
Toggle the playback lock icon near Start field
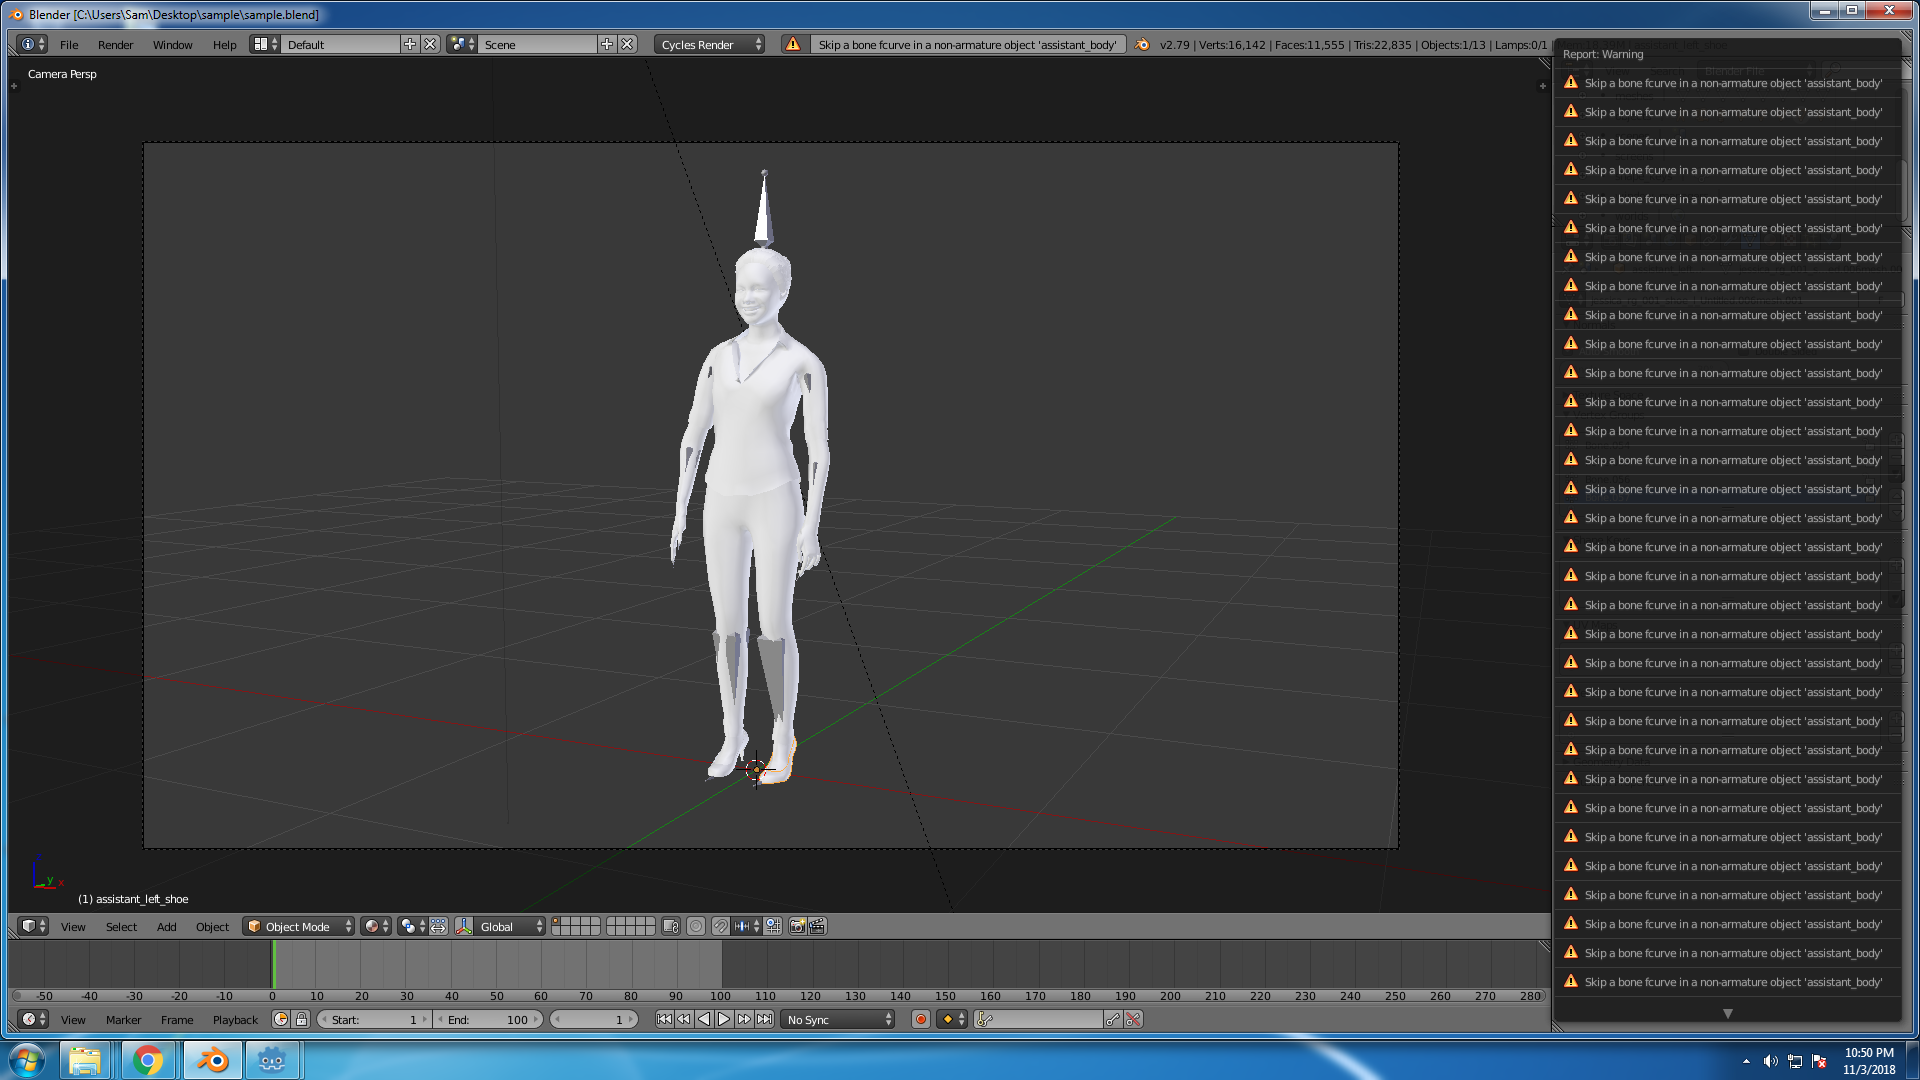[302, 1019]
